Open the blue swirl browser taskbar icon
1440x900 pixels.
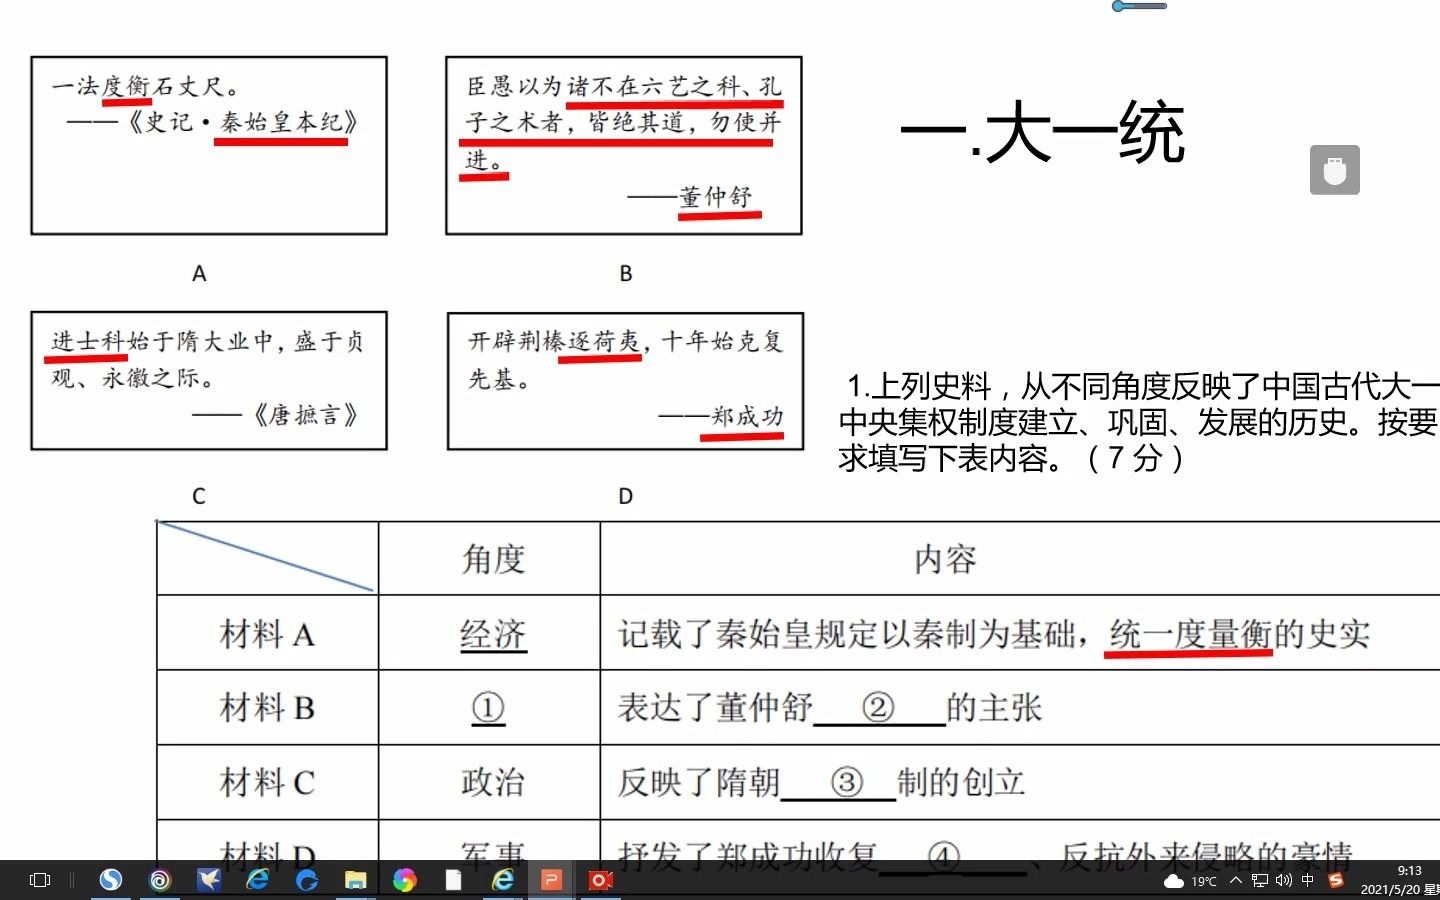[x=307, y=880]
